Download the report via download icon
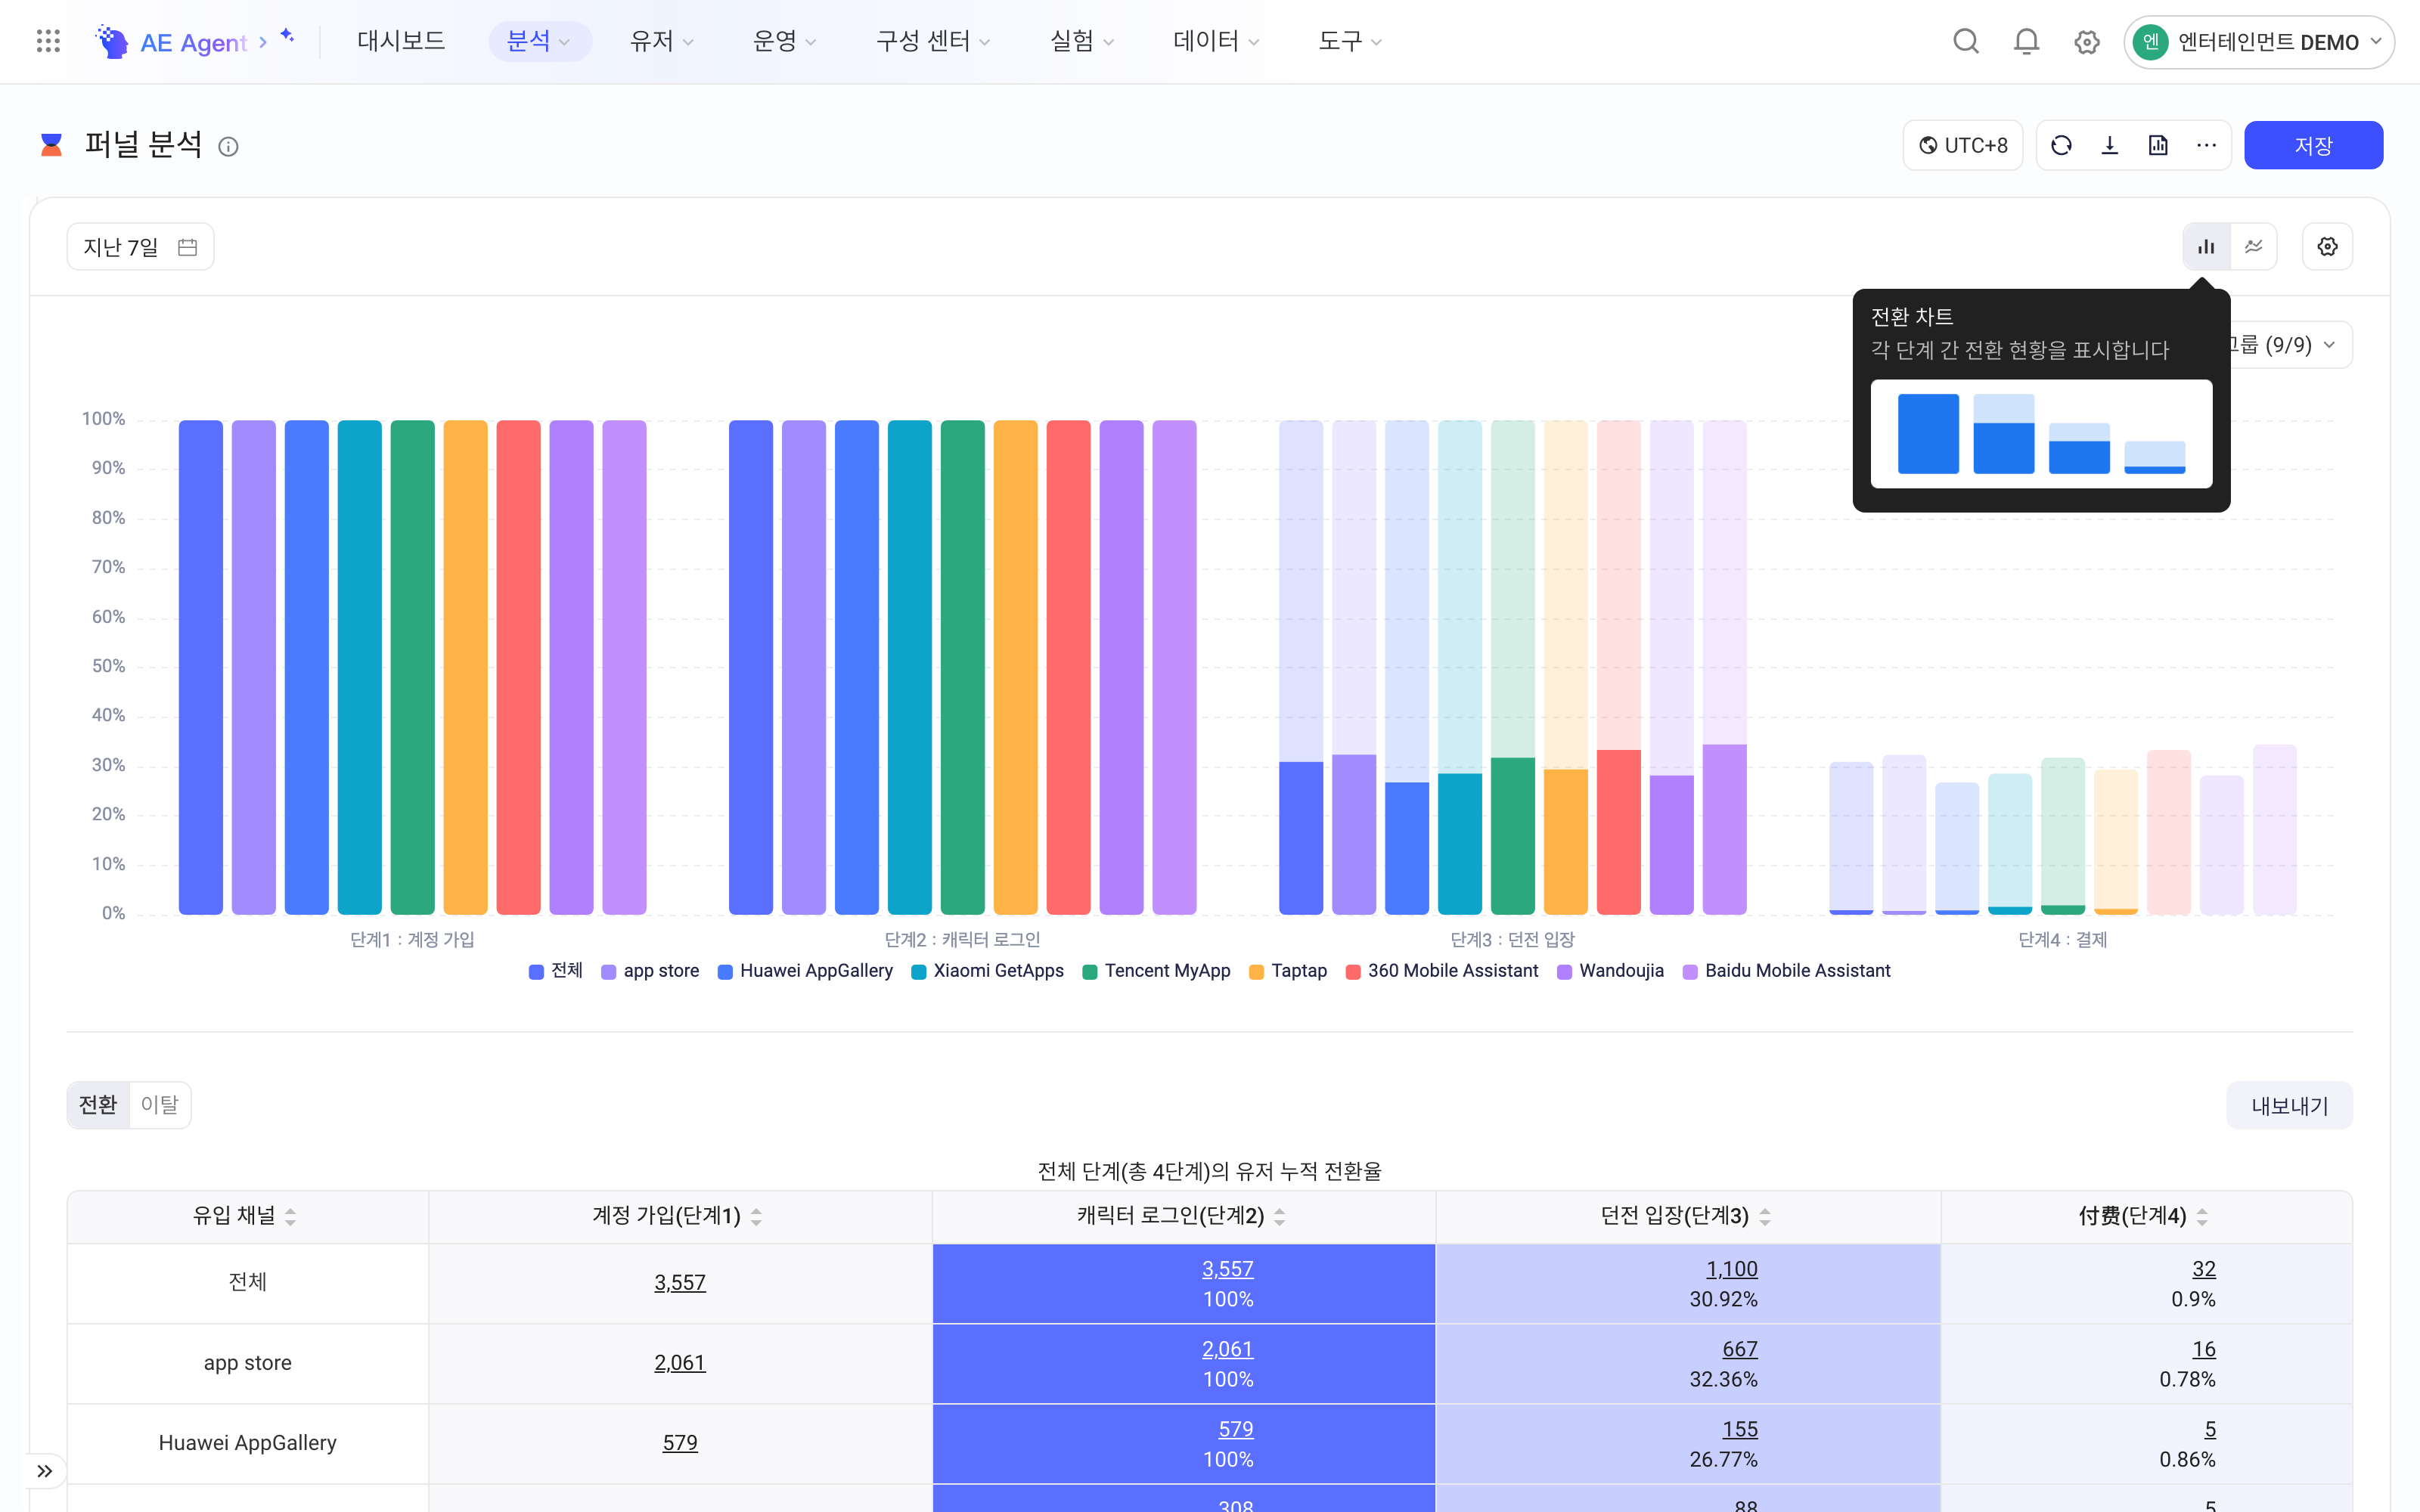This screenshot has height=1512, width=2420. 2110,145
